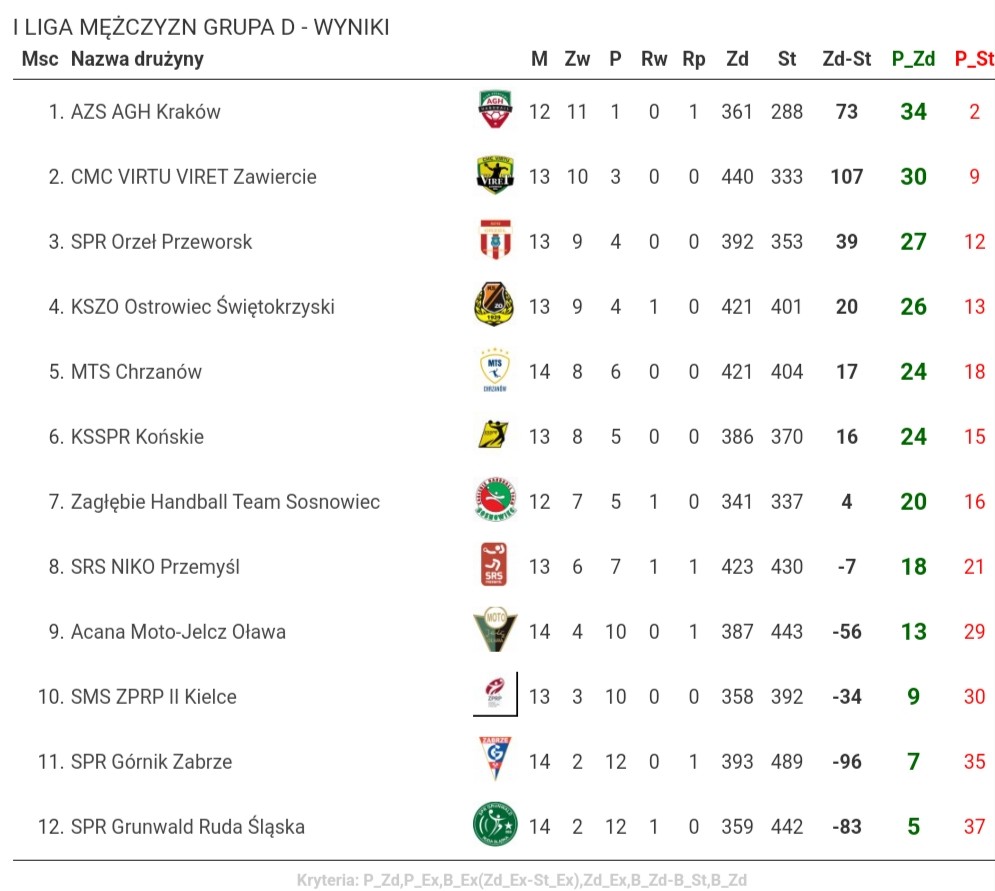Click the Acana Moto-Jelcz Oława logo
995x891 pixels.
pyautogui.click(x=495, y=631)
